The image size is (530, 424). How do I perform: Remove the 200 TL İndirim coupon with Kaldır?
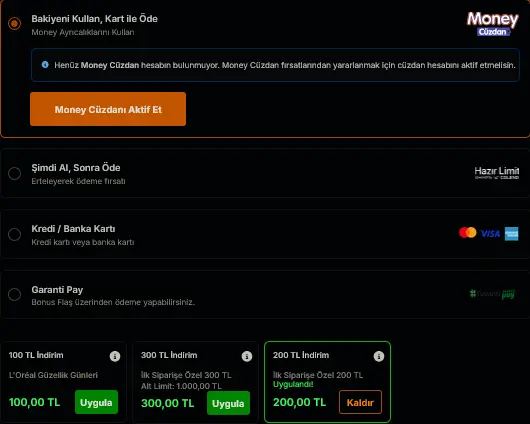point(360,402)
